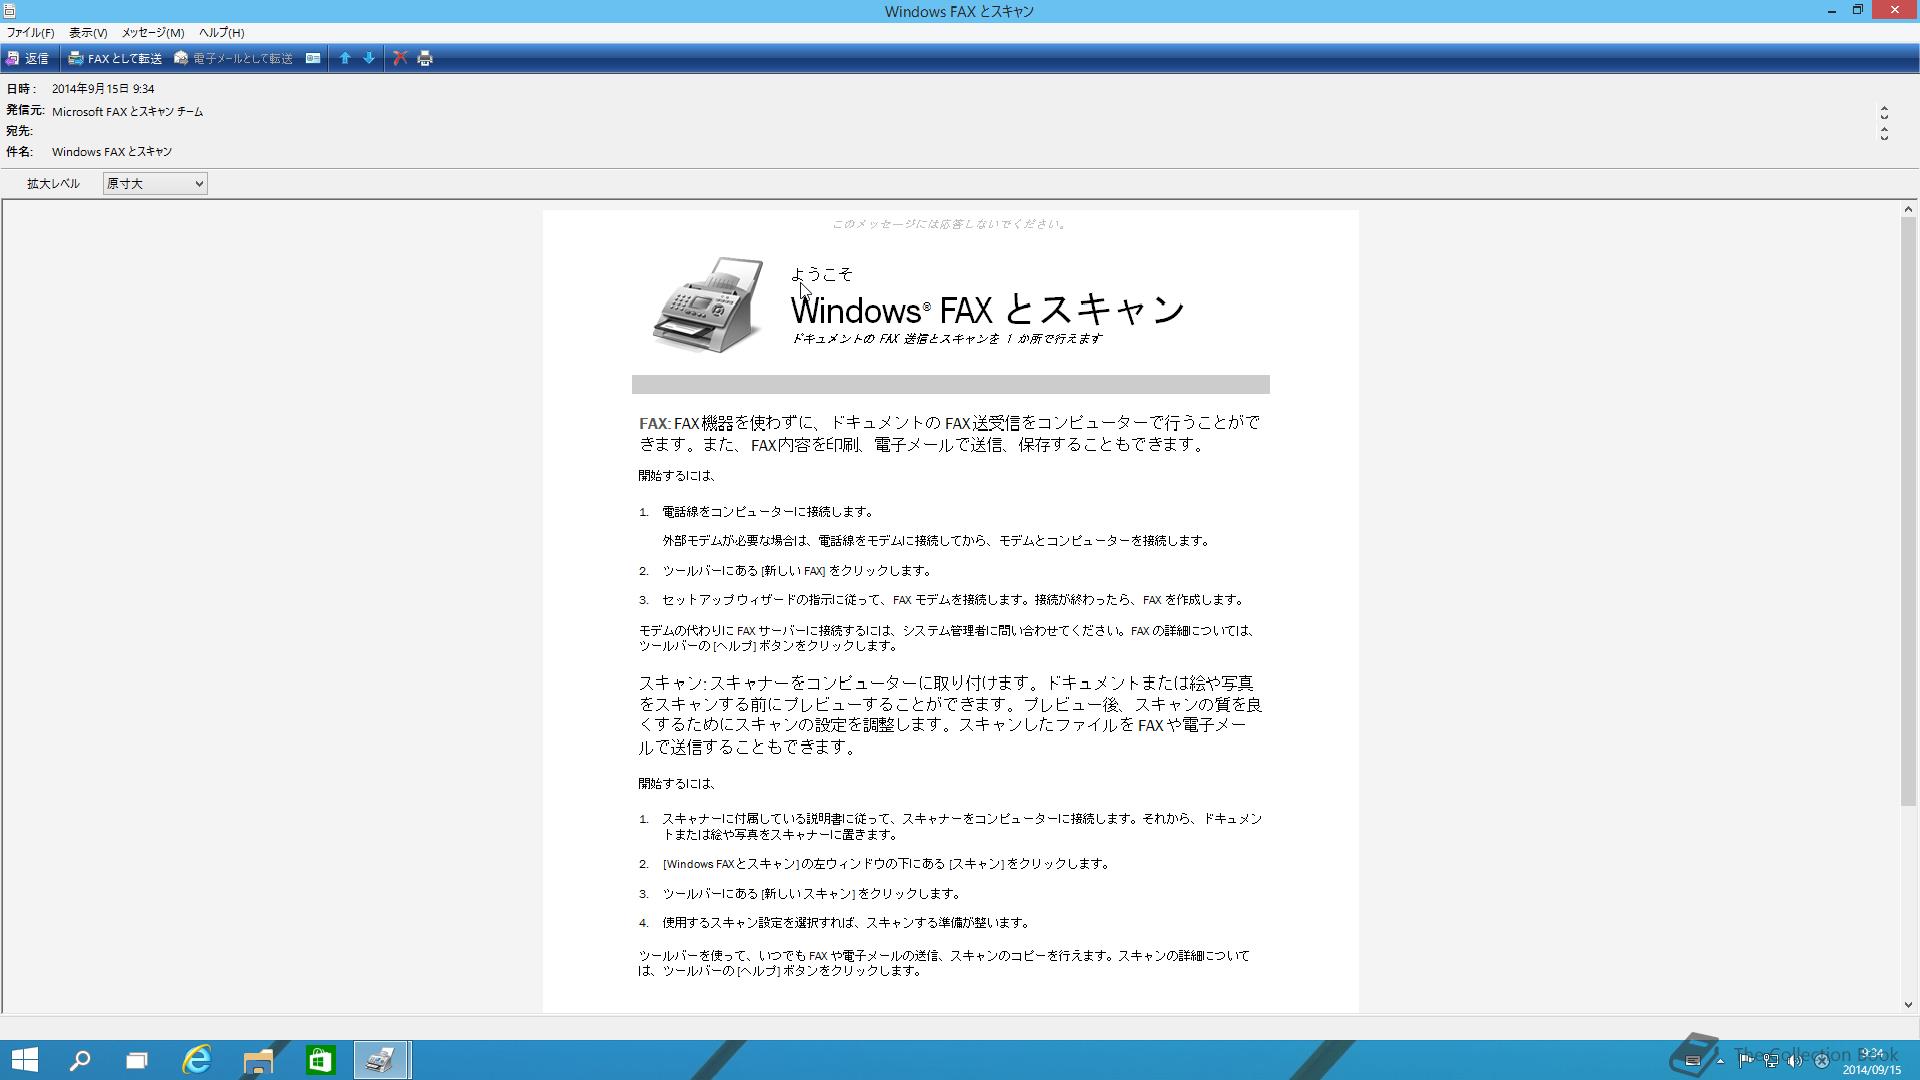
Task: Open the Windows Store taskbar icon
Action: click(320, 1060)
